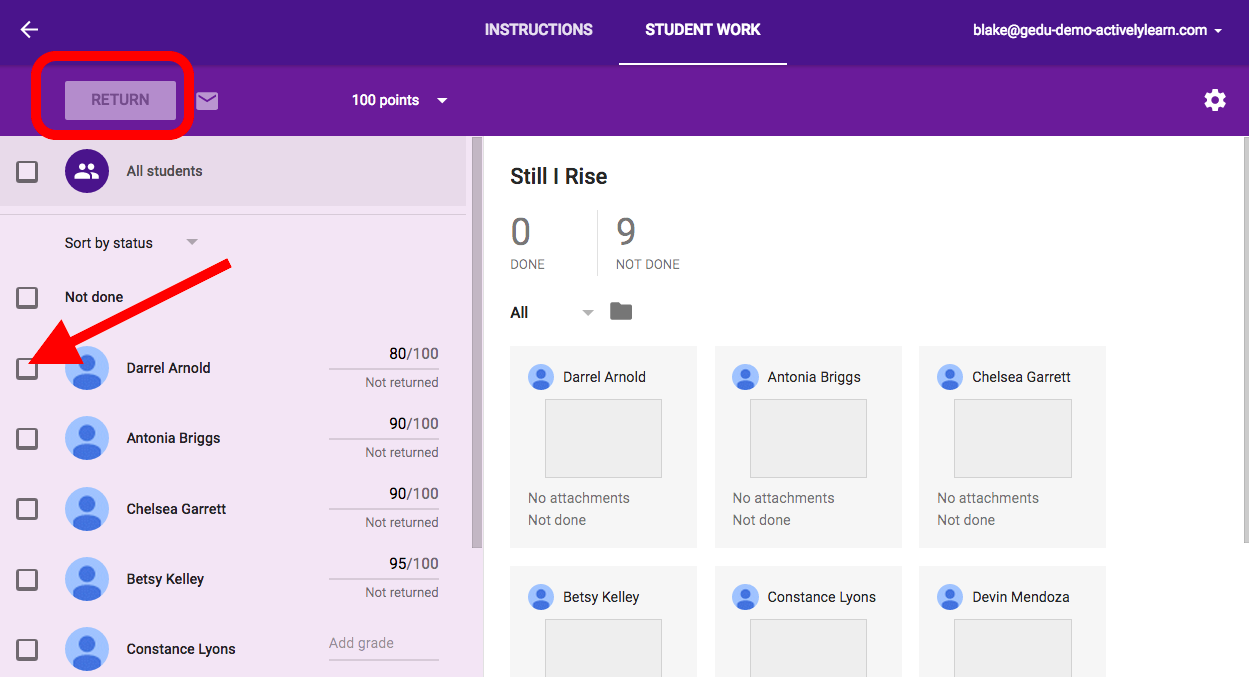Select Chelsea Garrett's checkbox
This screenshot has width=1249, height=677.
click(x=27, y=509)
